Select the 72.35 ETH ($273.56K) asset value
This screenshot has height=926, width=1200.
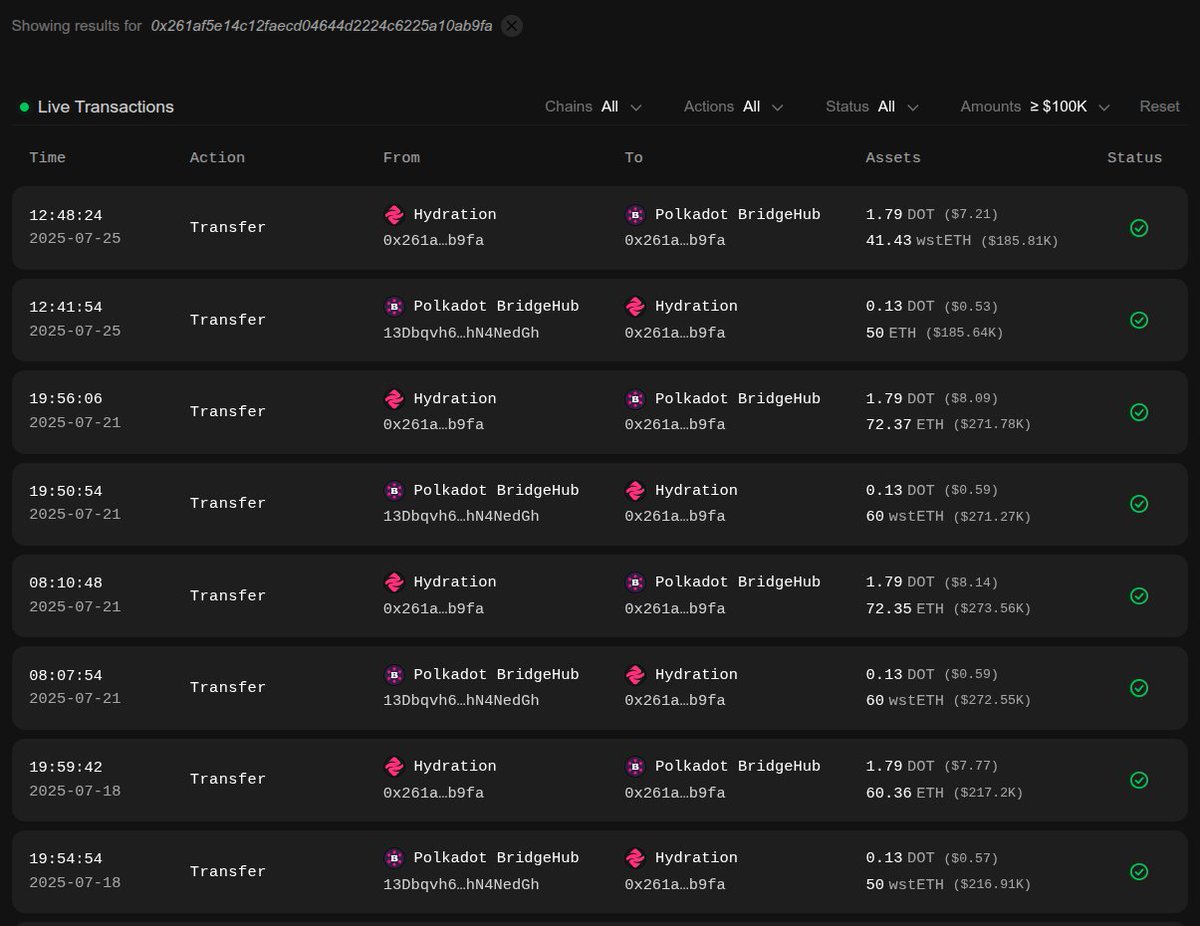pos(948,609)
